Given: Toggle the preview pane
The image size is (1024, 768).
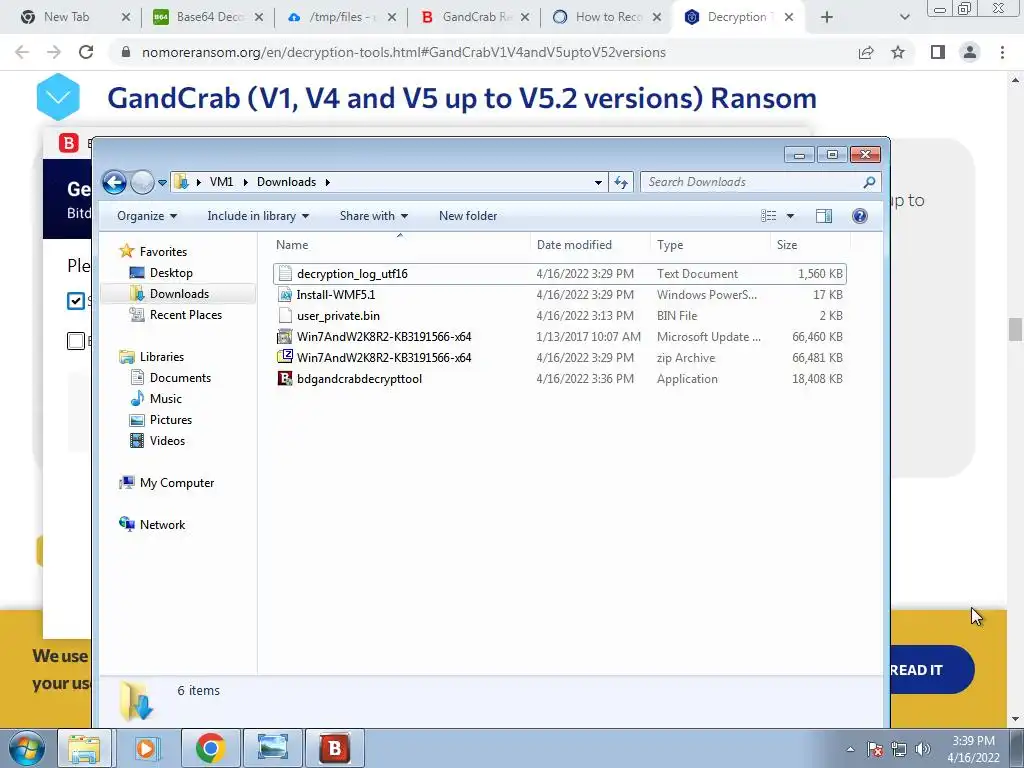Looking at the screenshot, I should [x=824, y=216].
